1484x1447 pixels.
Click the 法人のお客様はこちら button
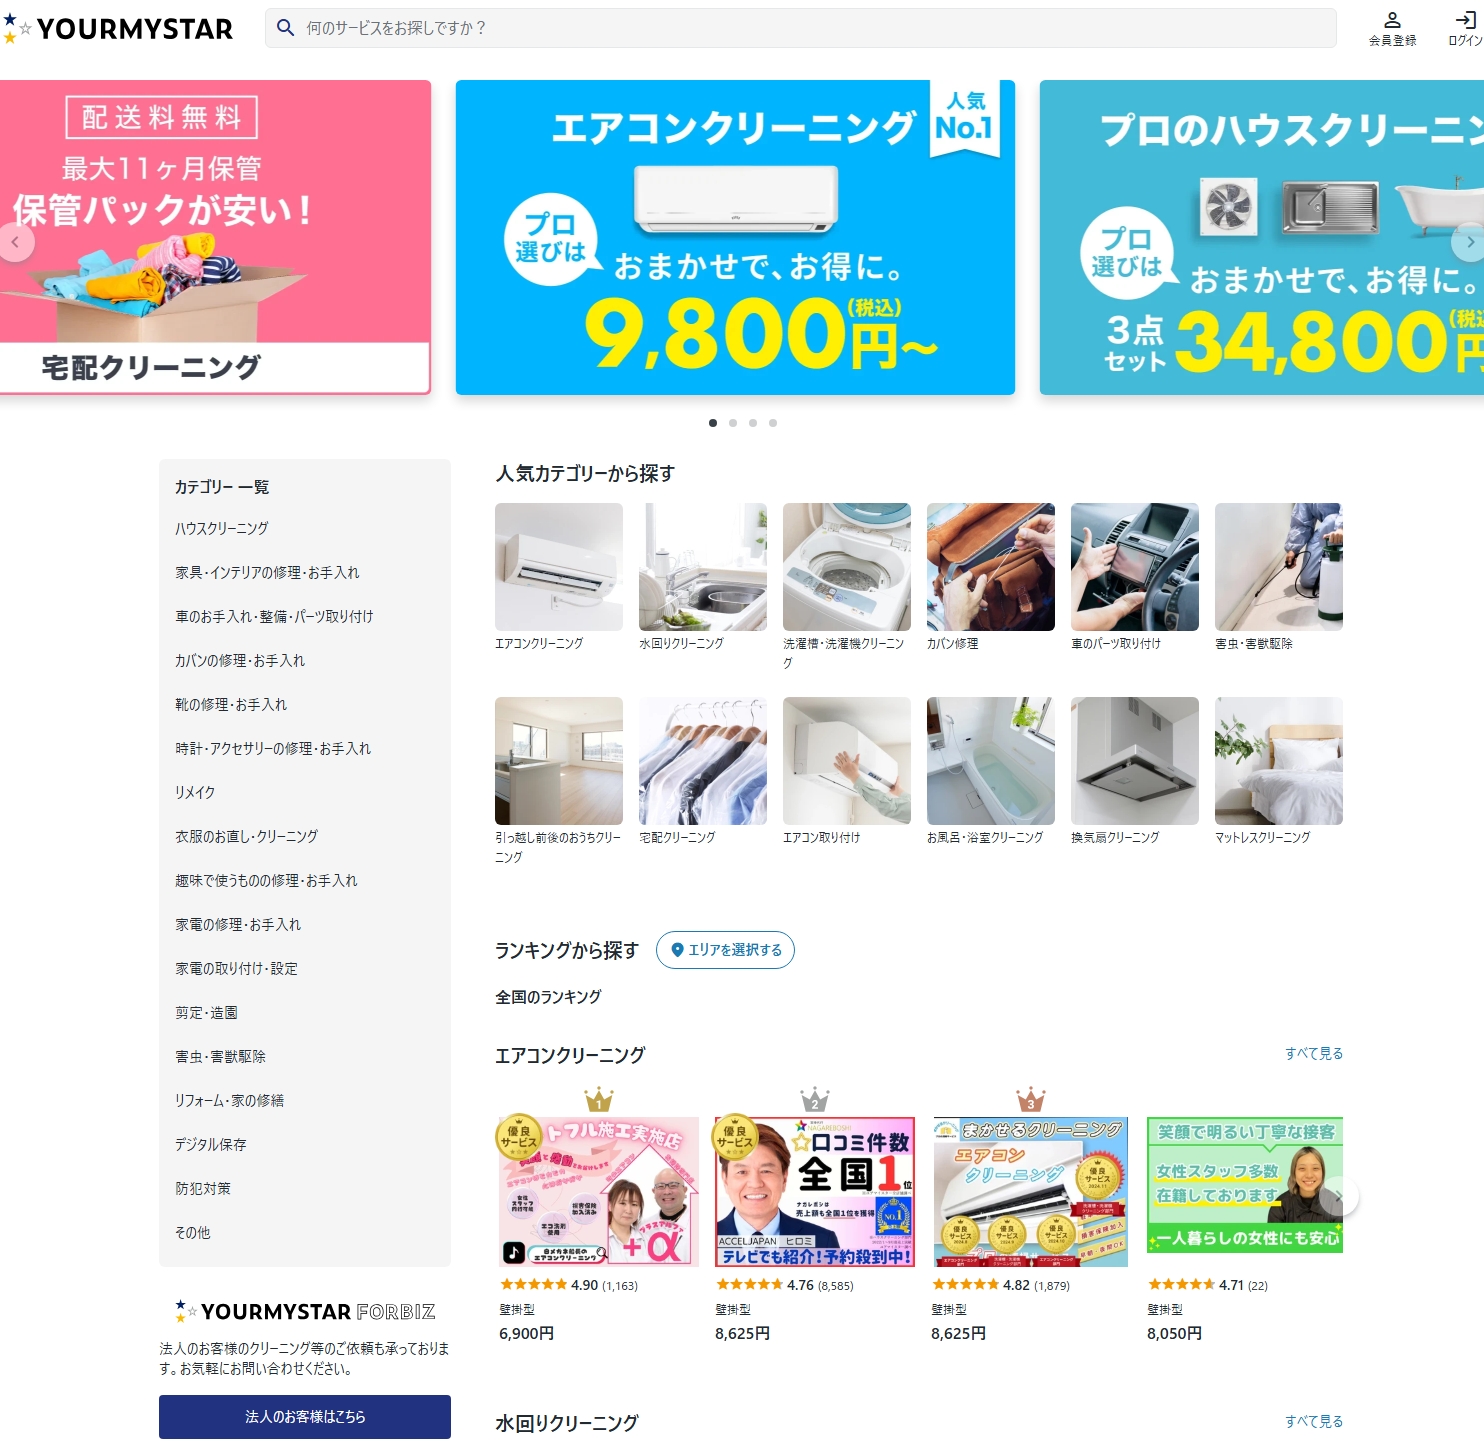[305, 1417]
